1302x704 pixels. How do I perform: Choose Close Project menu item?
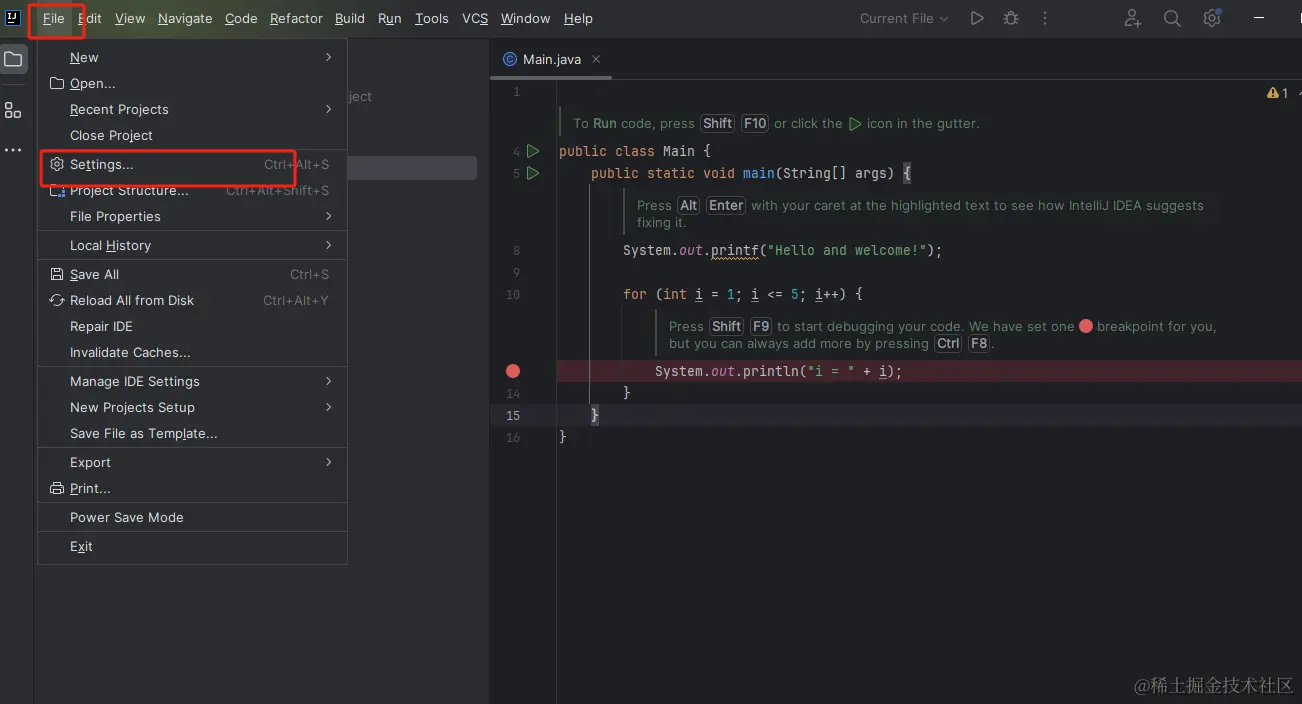(x=192, y=136)
